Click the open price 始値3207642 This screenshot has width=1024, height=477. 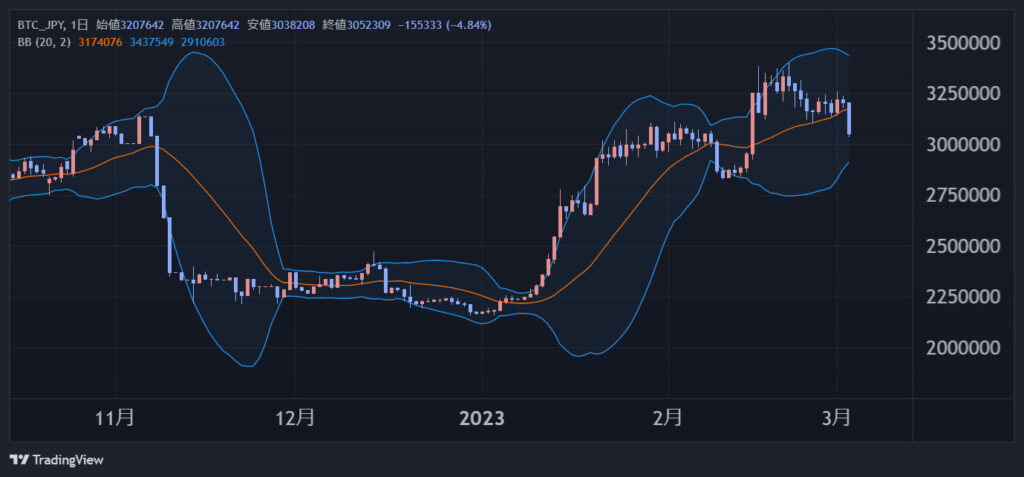pyautogui.click(x=130, y=25)
